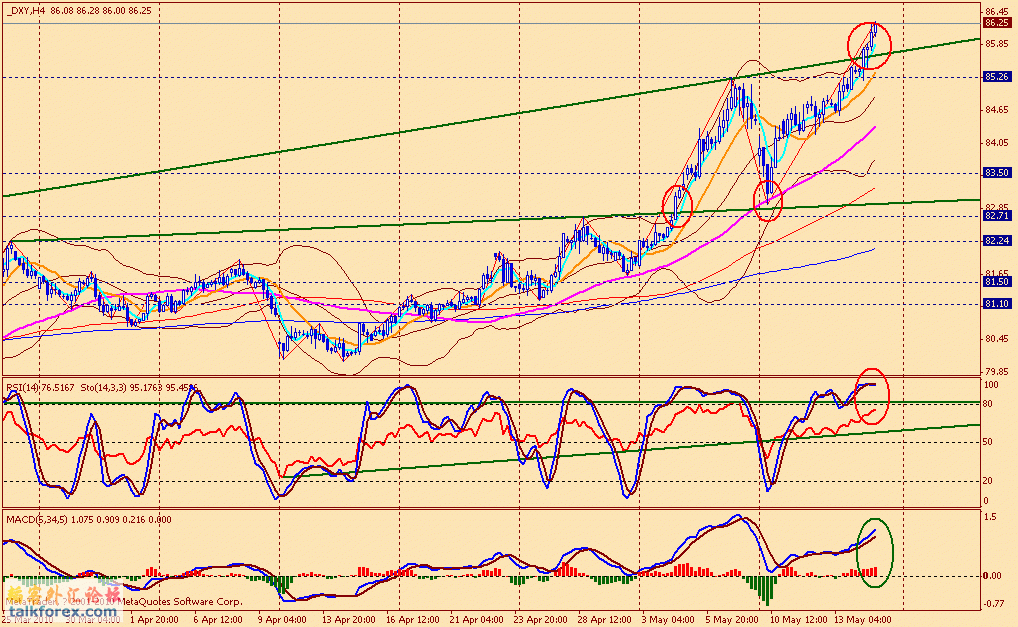Click the 100 level on oscillator scale
Image resolution: width=1018 pixels, height=627 pixels.
(991, 385)
